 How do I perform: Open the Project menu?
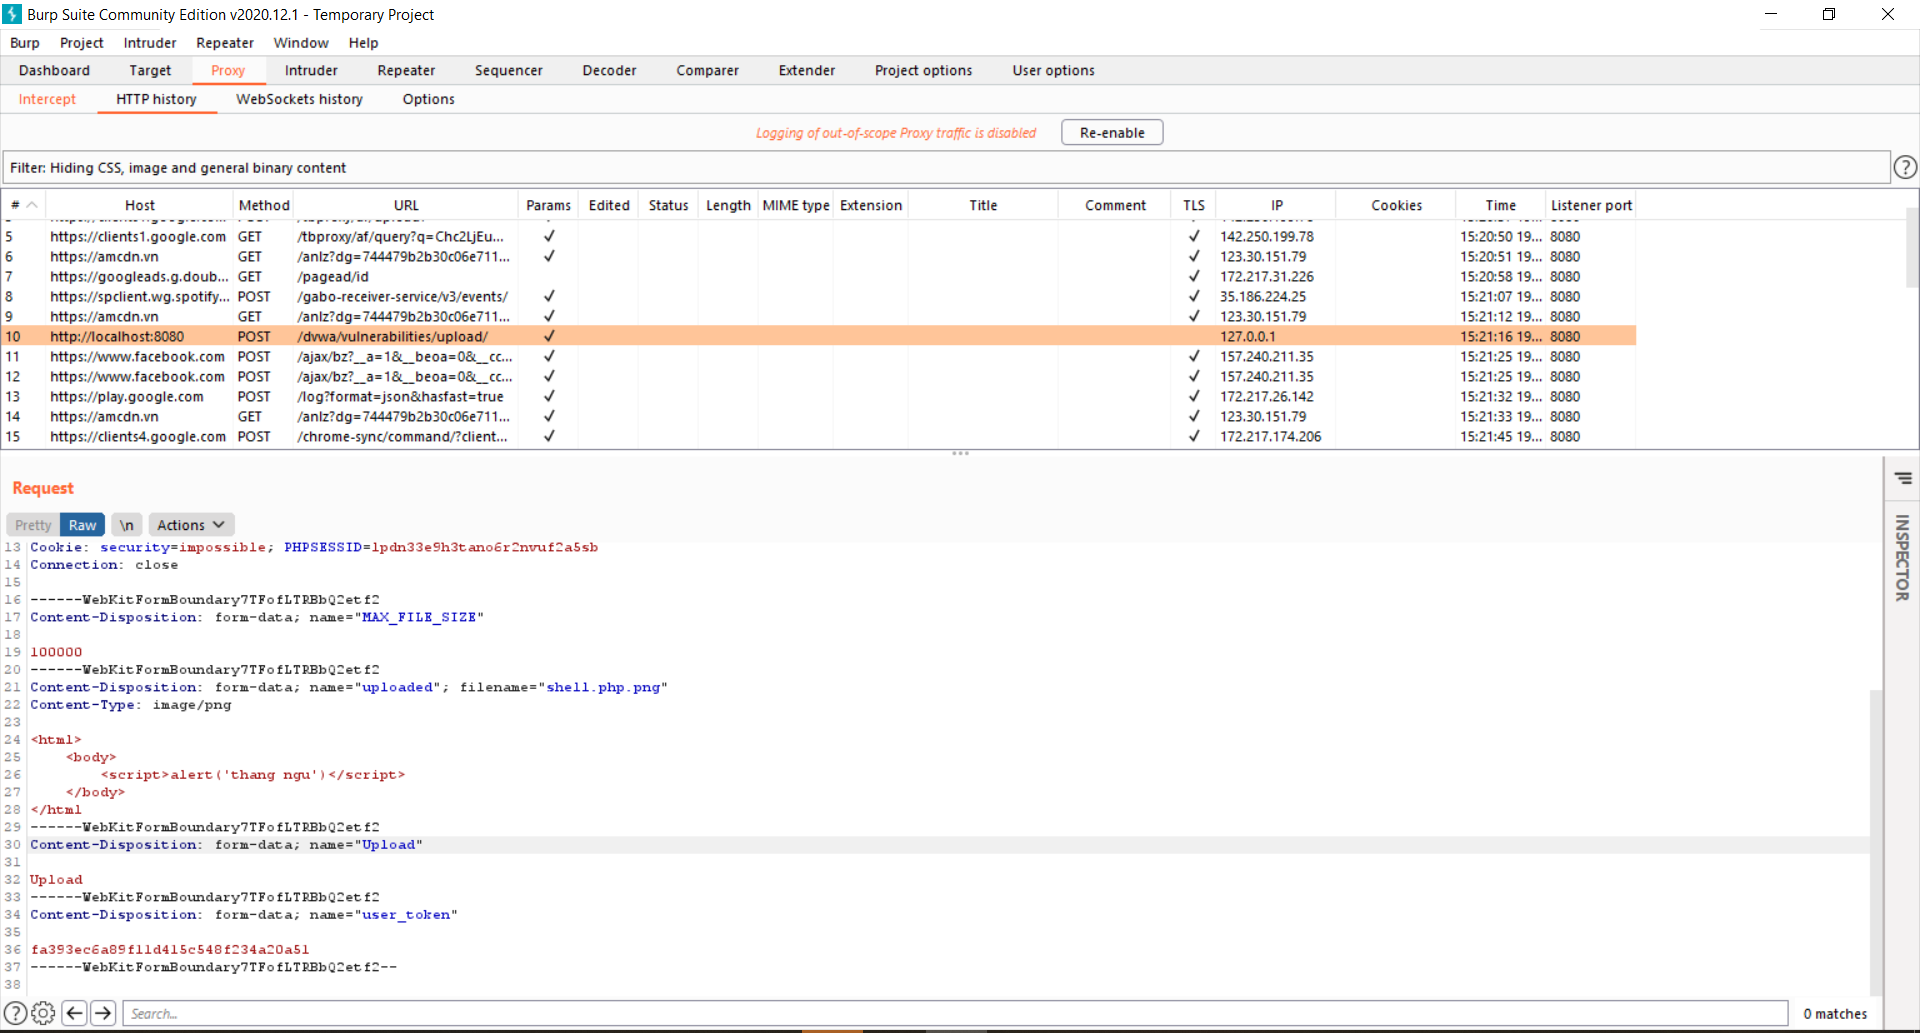click(81, 43)
